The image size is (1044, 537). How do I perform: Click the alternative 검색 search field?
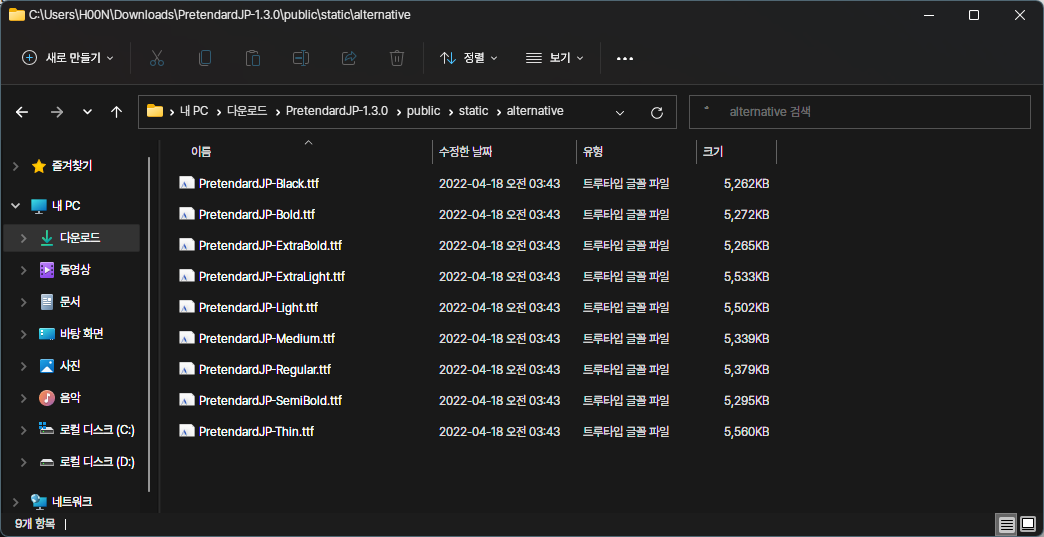point(860,112)
